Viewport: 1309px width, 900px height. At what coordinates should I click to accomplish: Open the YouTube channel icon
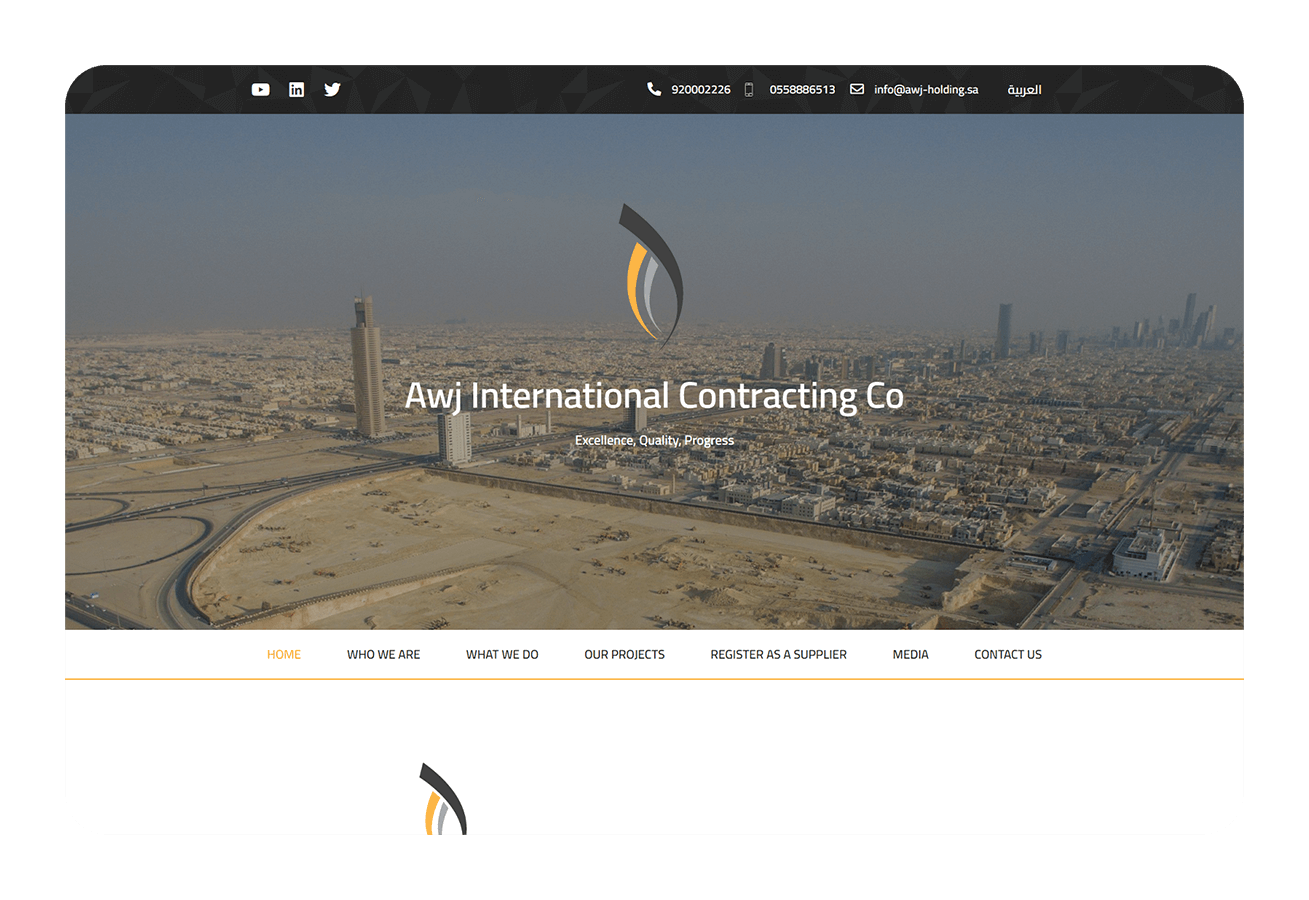[260, 89]
